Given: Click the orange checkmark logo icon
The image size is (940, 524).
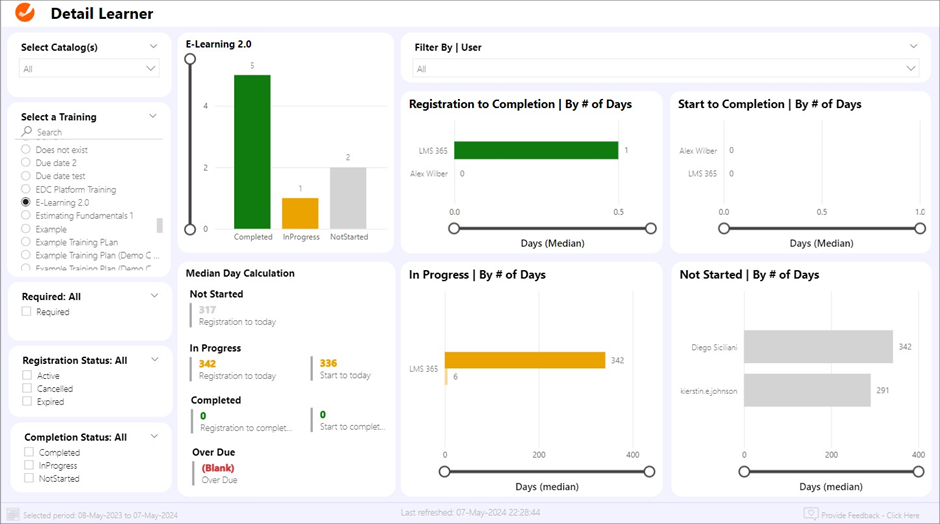Looking at the screenshot, I should 25,13.
